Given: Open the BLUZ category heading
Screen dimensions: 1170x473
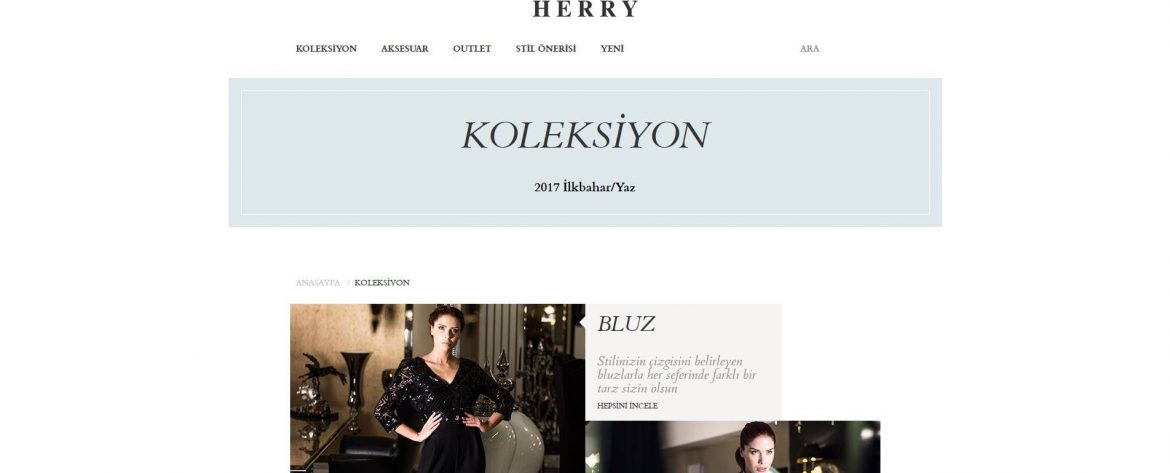Looking at the screenshot, I should pyautogui.click(x=626, y=324).
